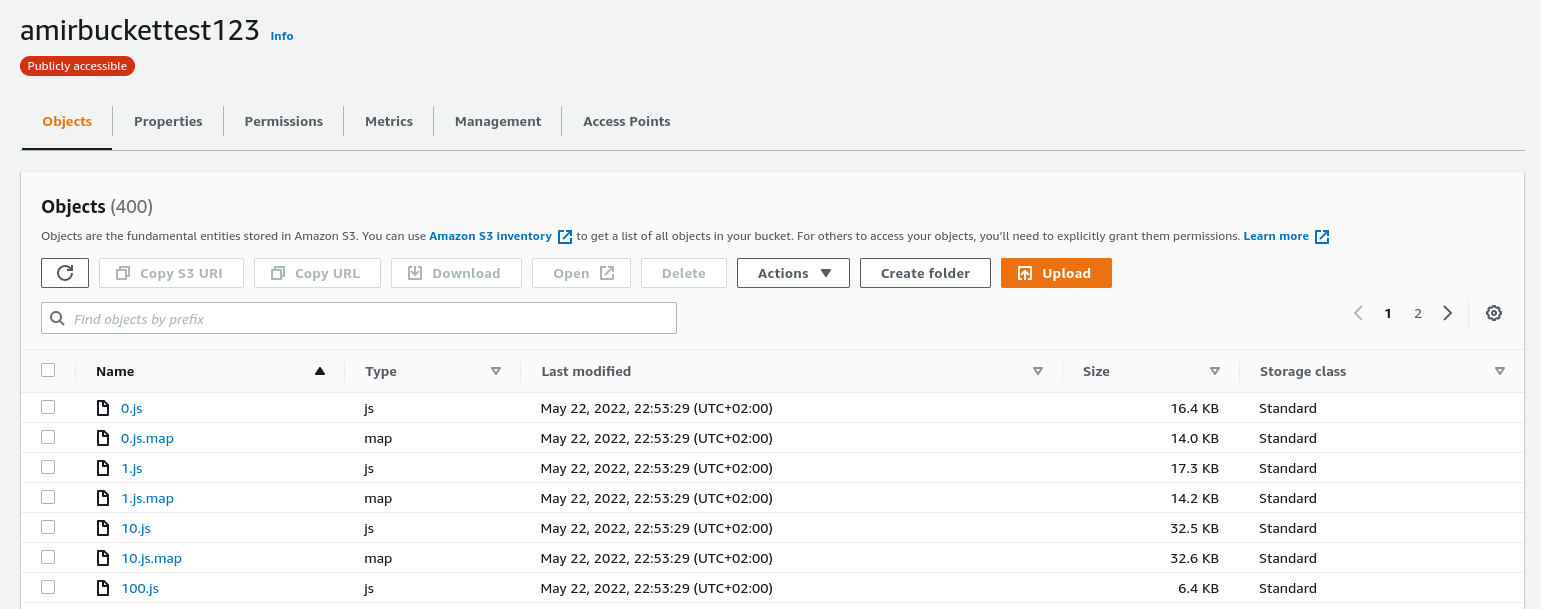Viewport: 1541px width, 609px height.
Task: Click the search magnifier icon
Action: tap(58, 319)
